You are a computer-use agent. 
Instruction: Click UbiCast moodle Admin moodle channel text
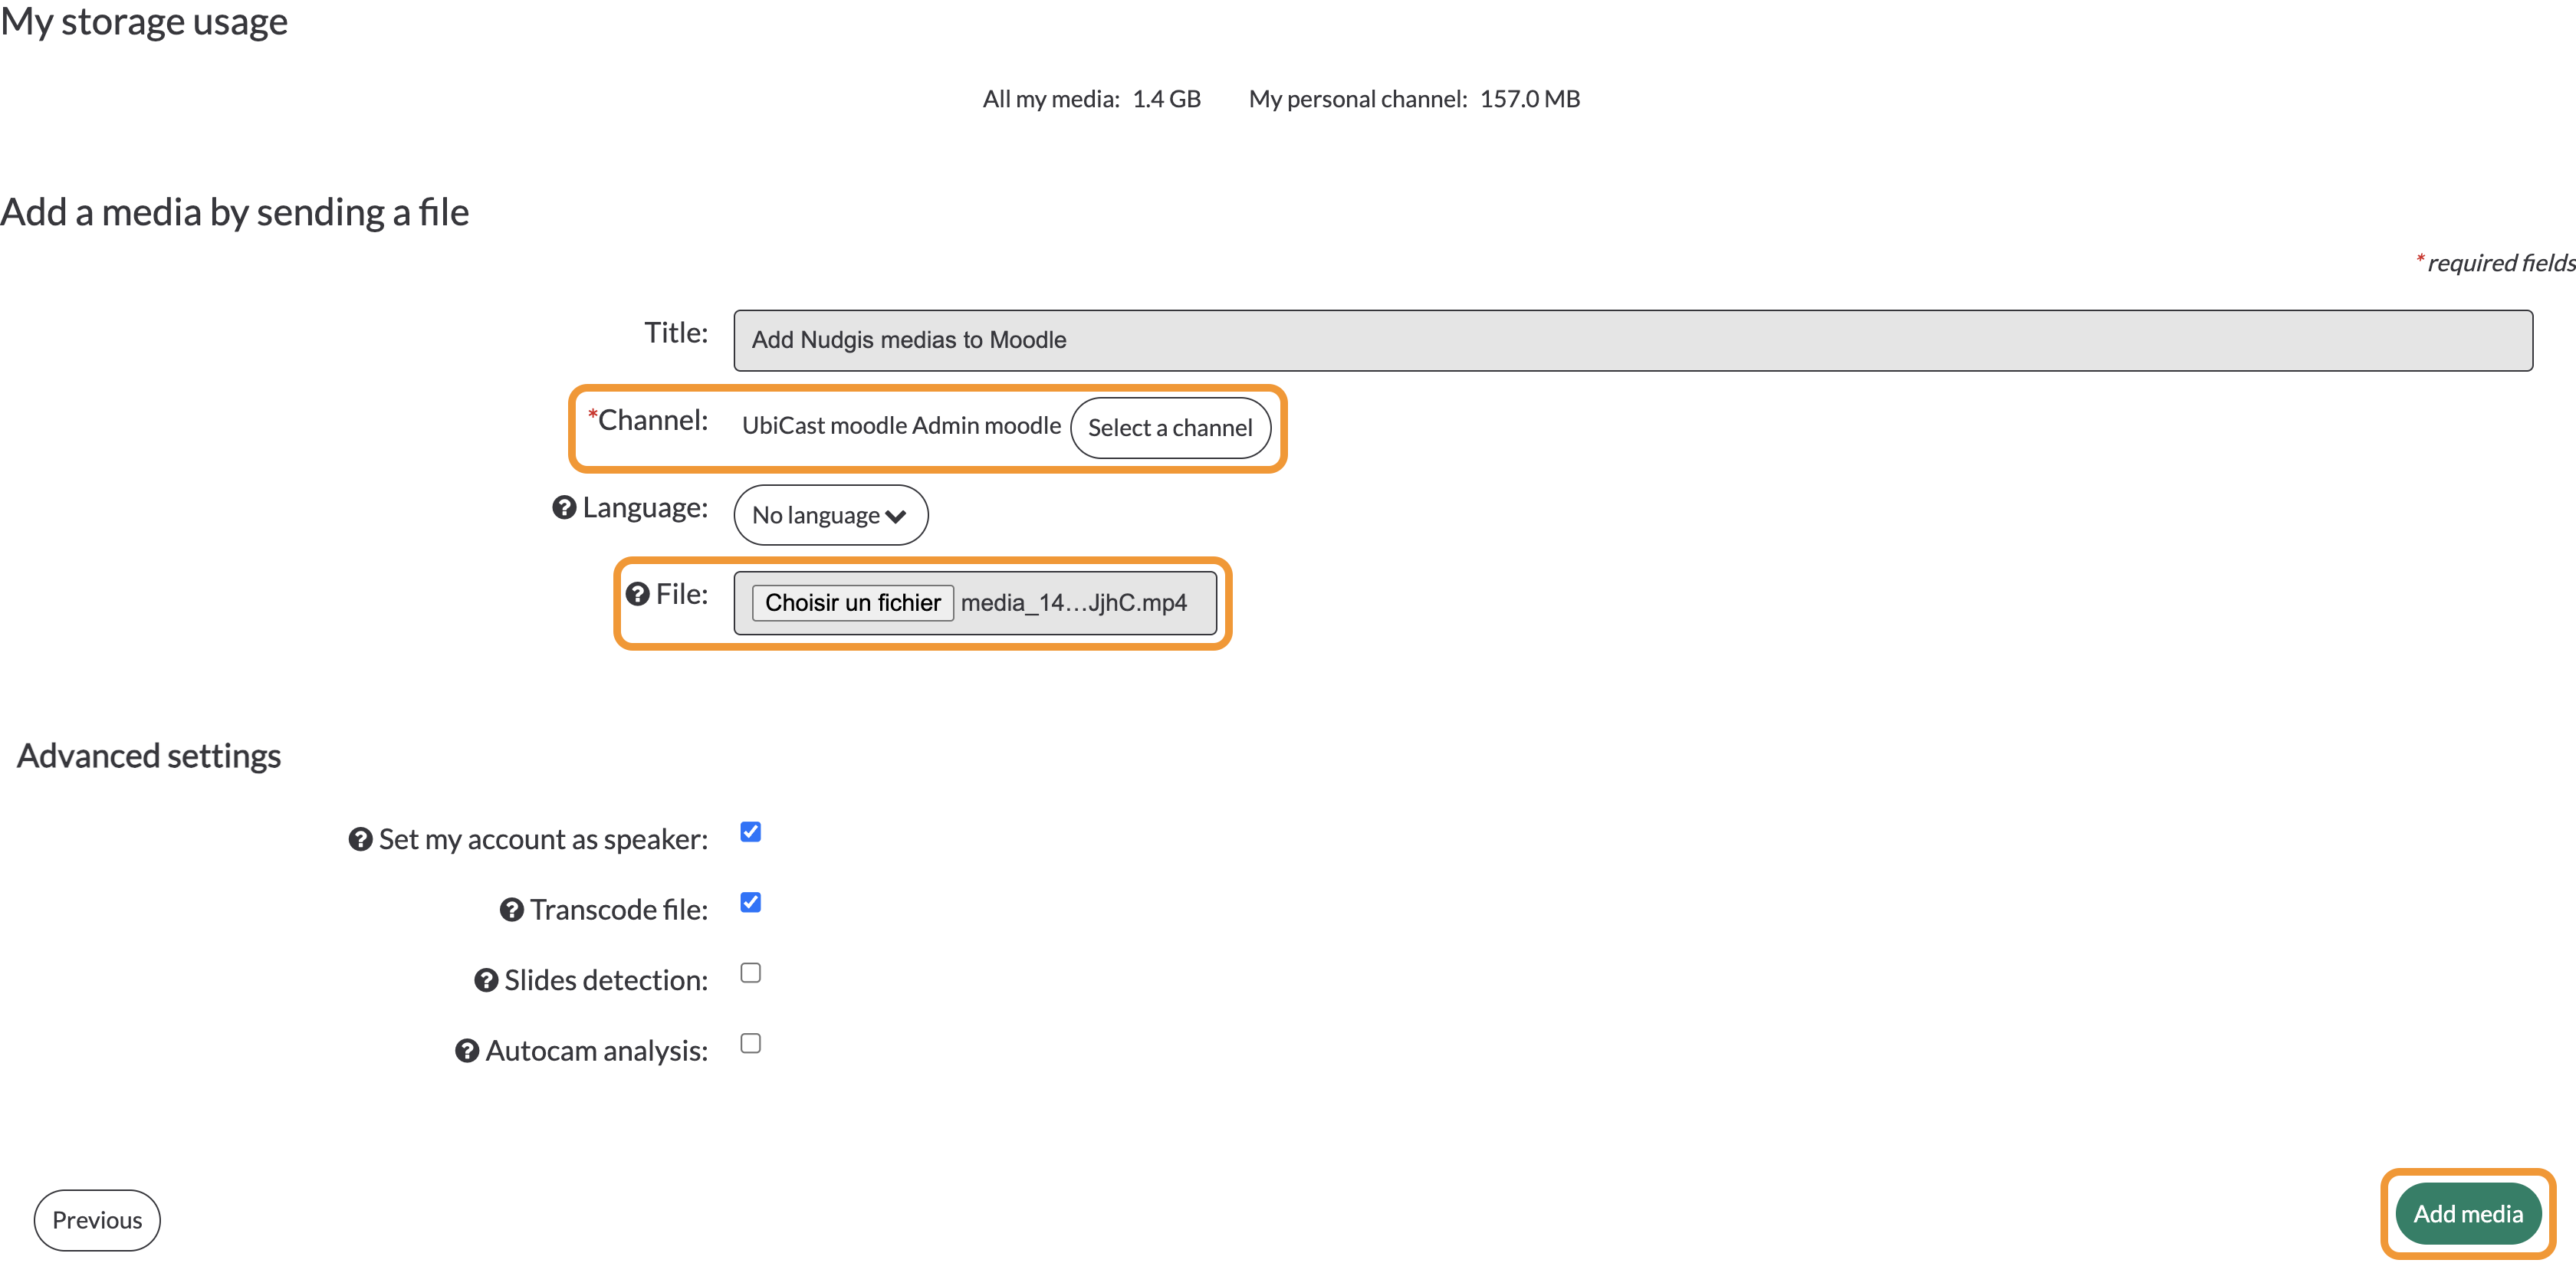pyautogui.click(x=901, y=426)
